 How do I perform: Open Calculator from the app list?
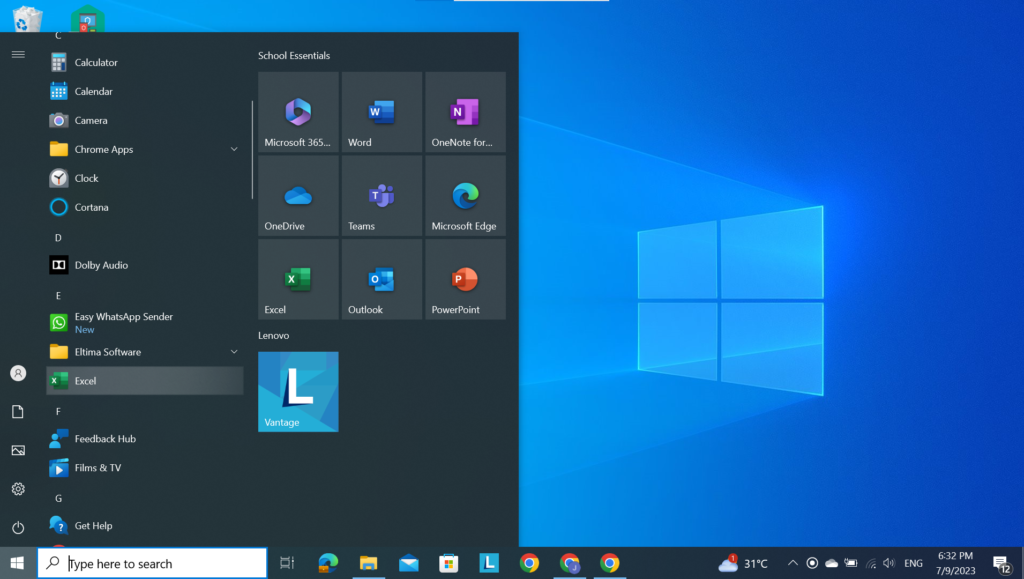click(144, 63)
